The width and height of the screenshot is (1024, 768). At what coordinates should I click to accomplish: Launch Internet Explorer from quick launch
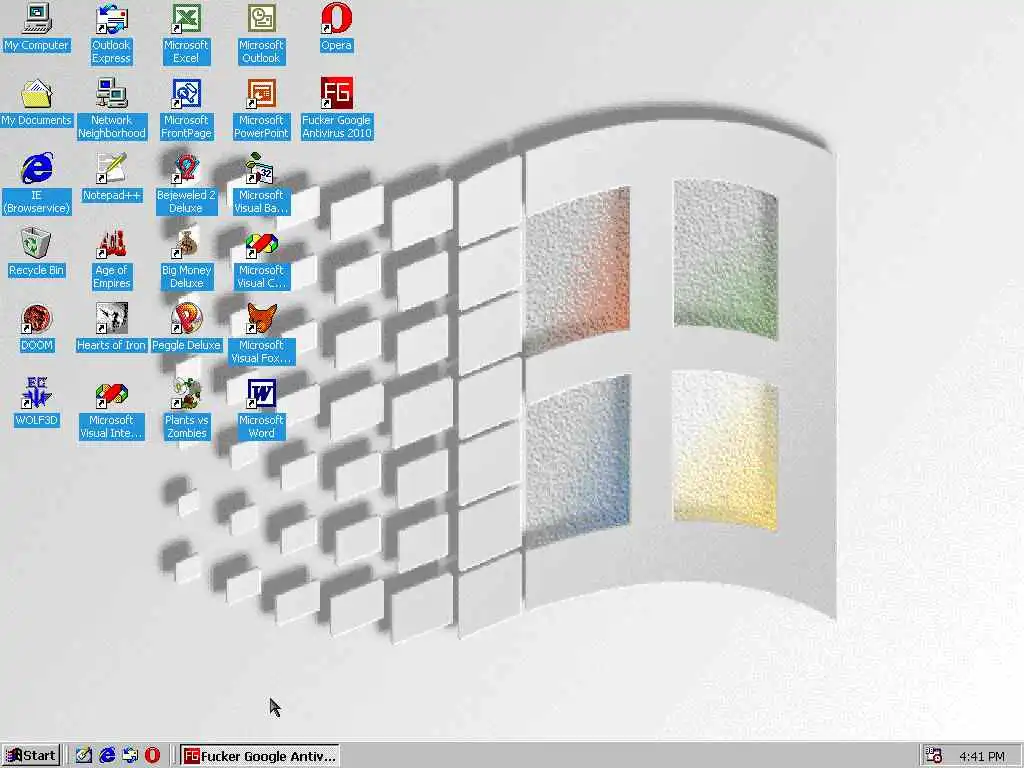coord(106,756)
